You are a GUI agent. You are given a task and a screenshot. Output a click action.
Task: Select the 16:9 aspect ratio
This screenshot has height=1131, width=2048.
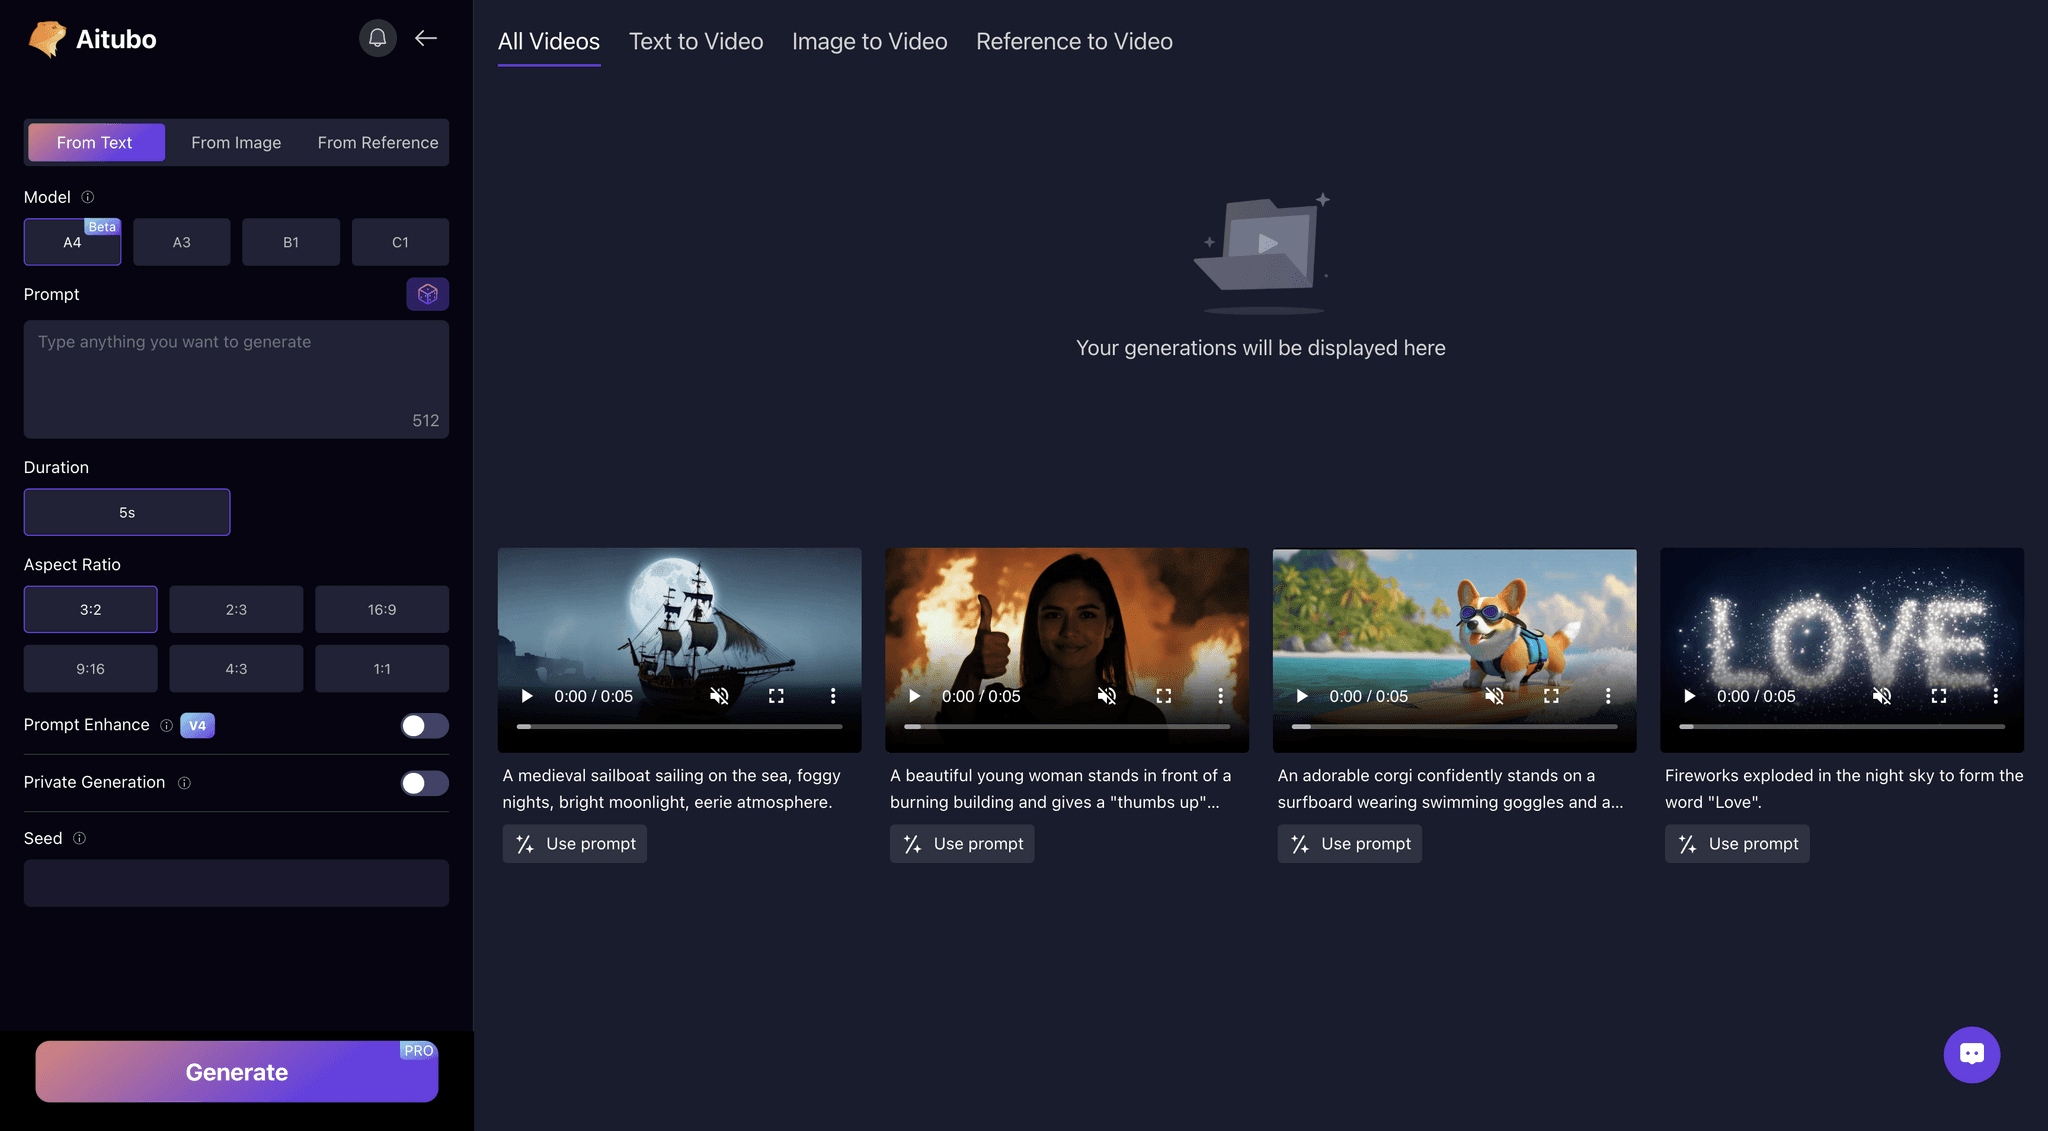[381, 609]
